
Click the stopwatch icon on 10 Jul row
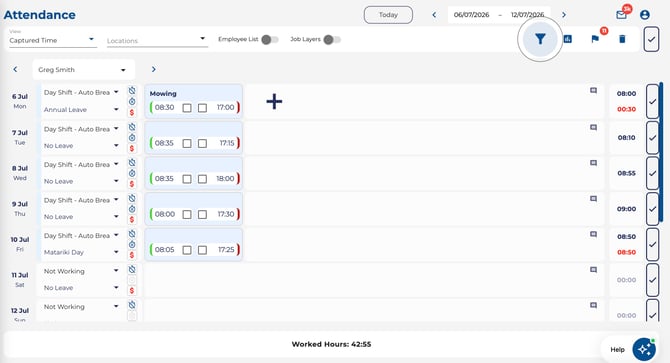[132, 245]
